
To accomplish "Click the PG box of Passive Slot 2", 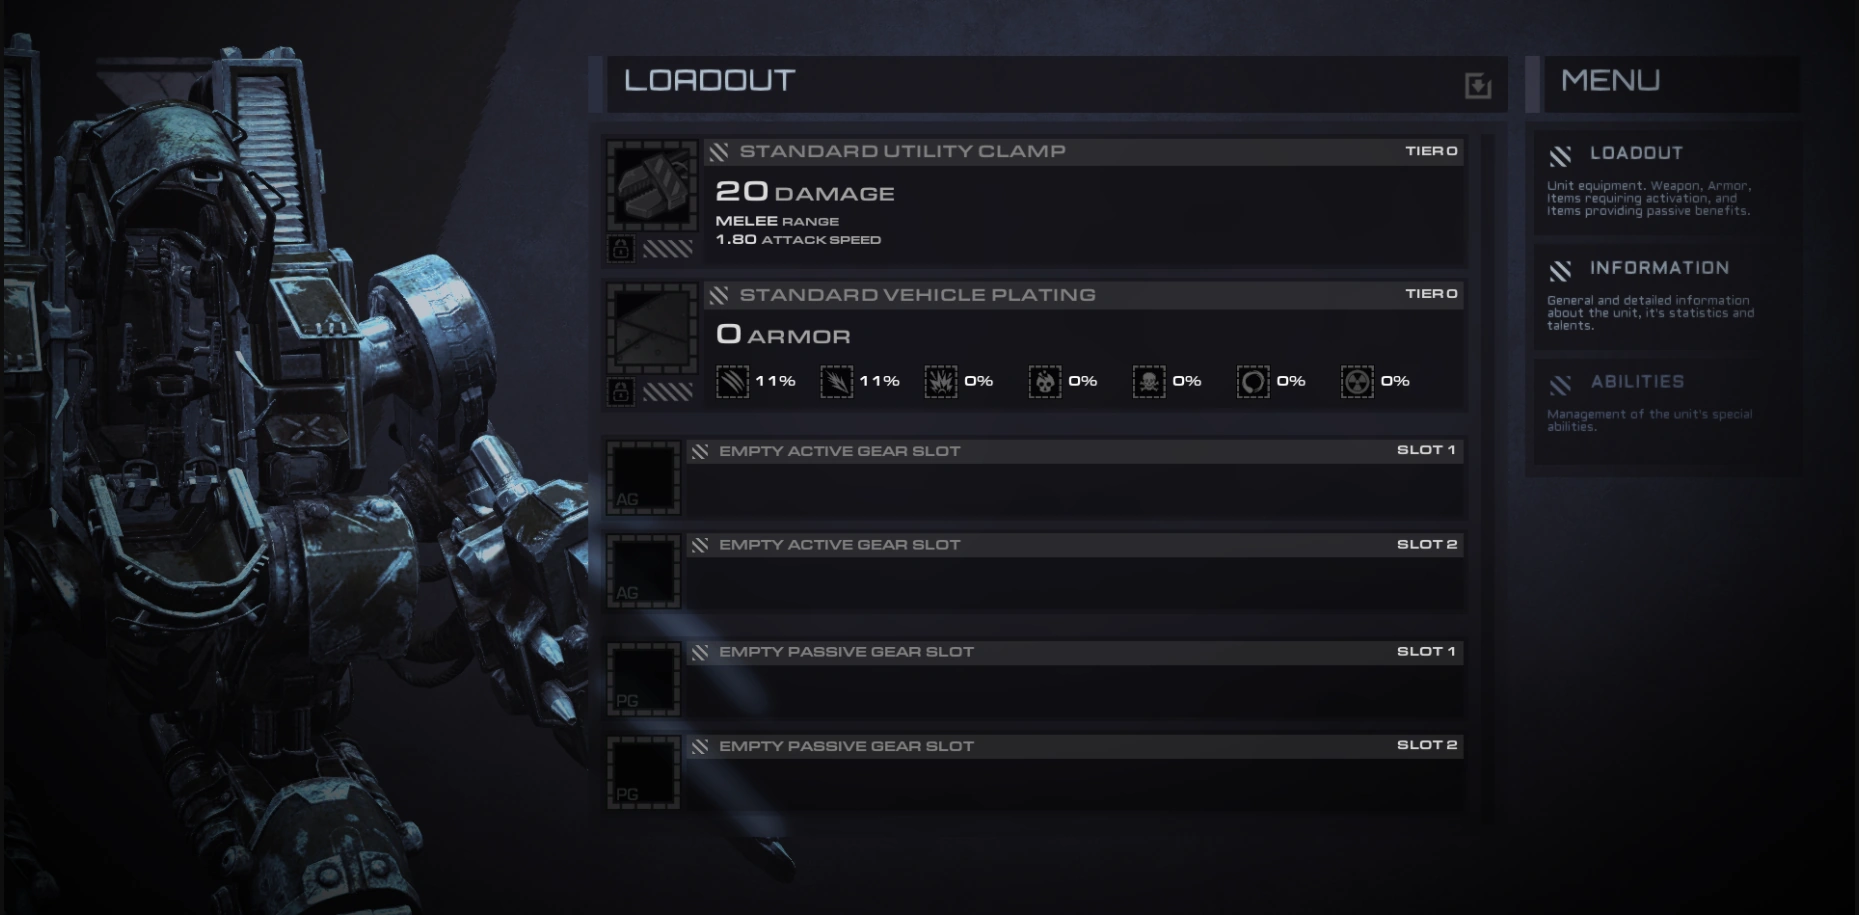I will pos(644,773).
